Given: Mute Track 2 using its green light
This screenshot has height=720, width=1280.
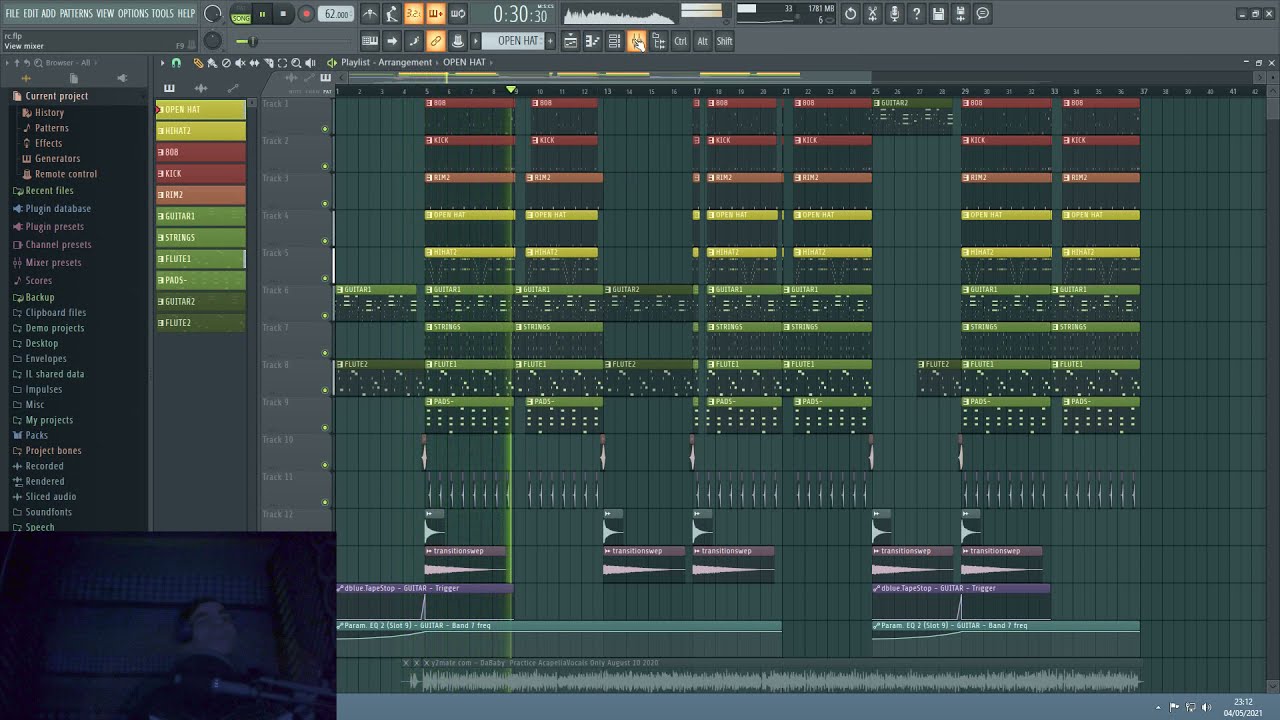Looking at the screenshot, I should pyautogui.click(x=325, y=166).
